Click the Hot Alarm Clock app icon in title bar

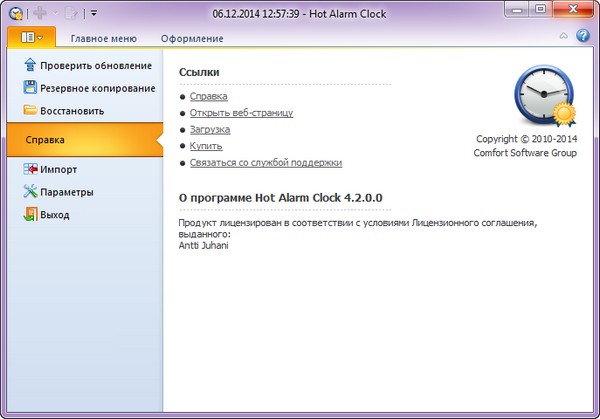(x=16, y=14)
